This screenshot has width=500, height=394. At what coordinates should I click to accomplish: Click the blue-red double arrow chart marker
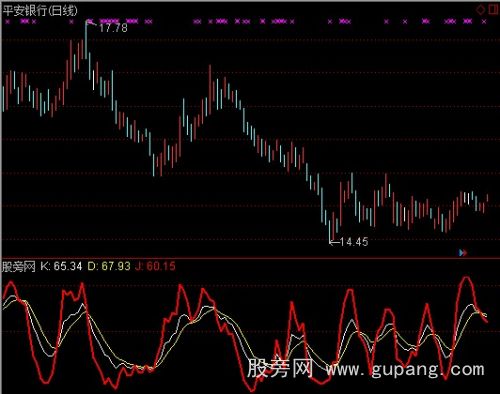click(463, 253)
